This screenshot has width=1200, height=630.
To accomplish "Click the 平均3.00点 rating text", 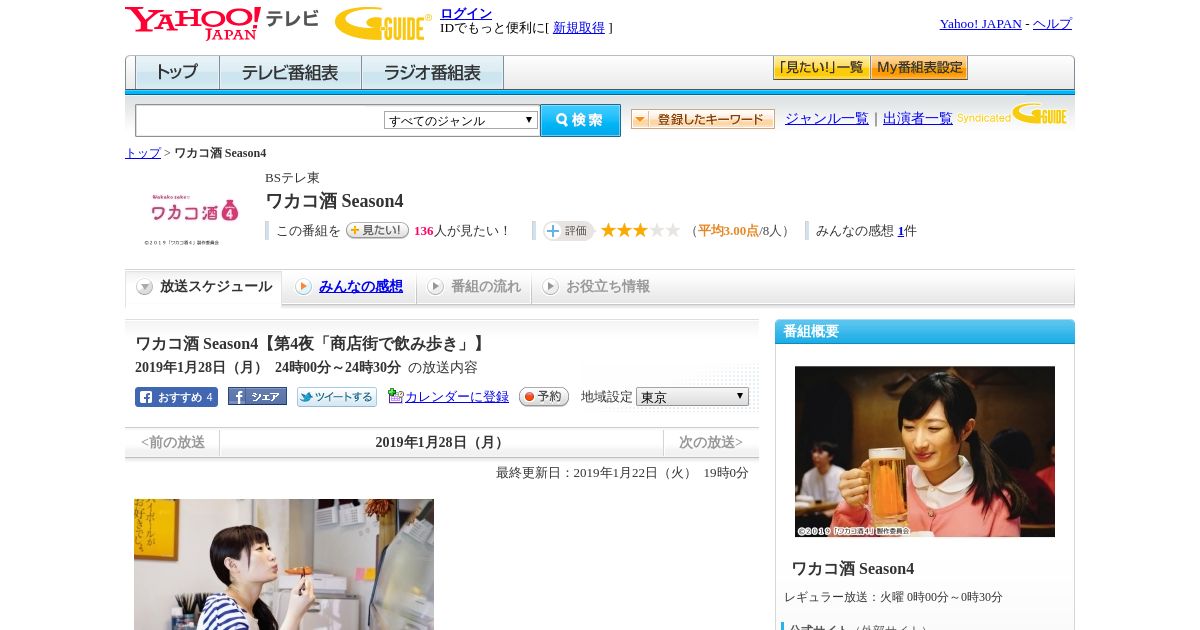I will click(x=728, y=231).
